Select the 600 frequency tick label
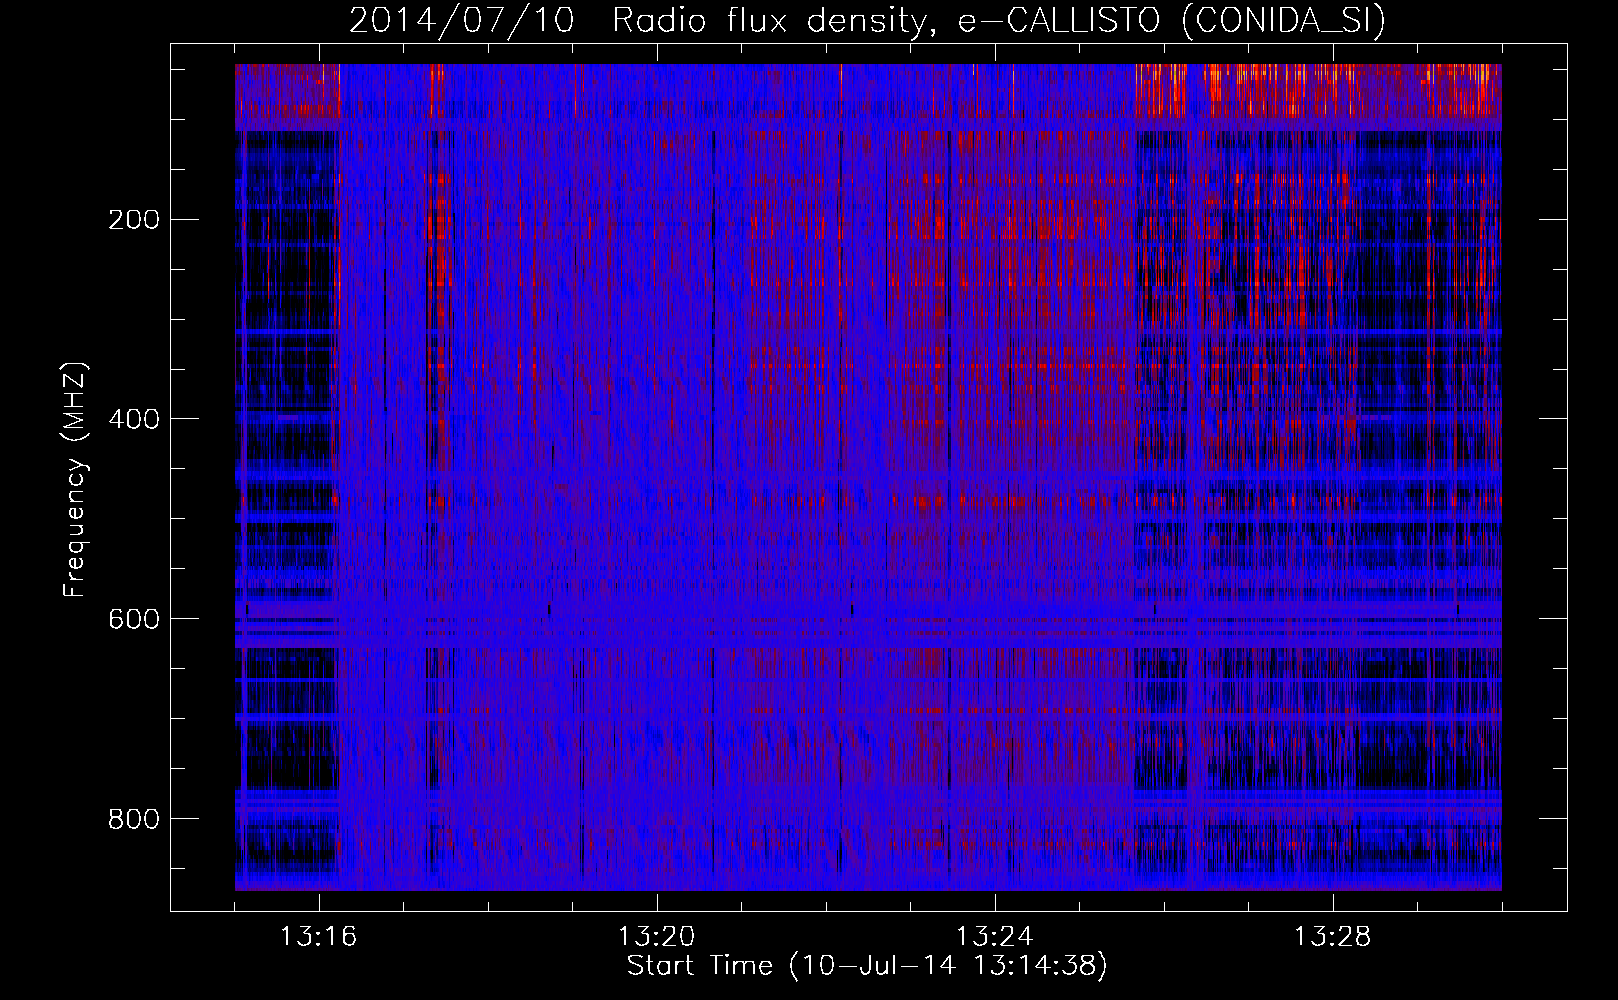 (x=133, y=619)
